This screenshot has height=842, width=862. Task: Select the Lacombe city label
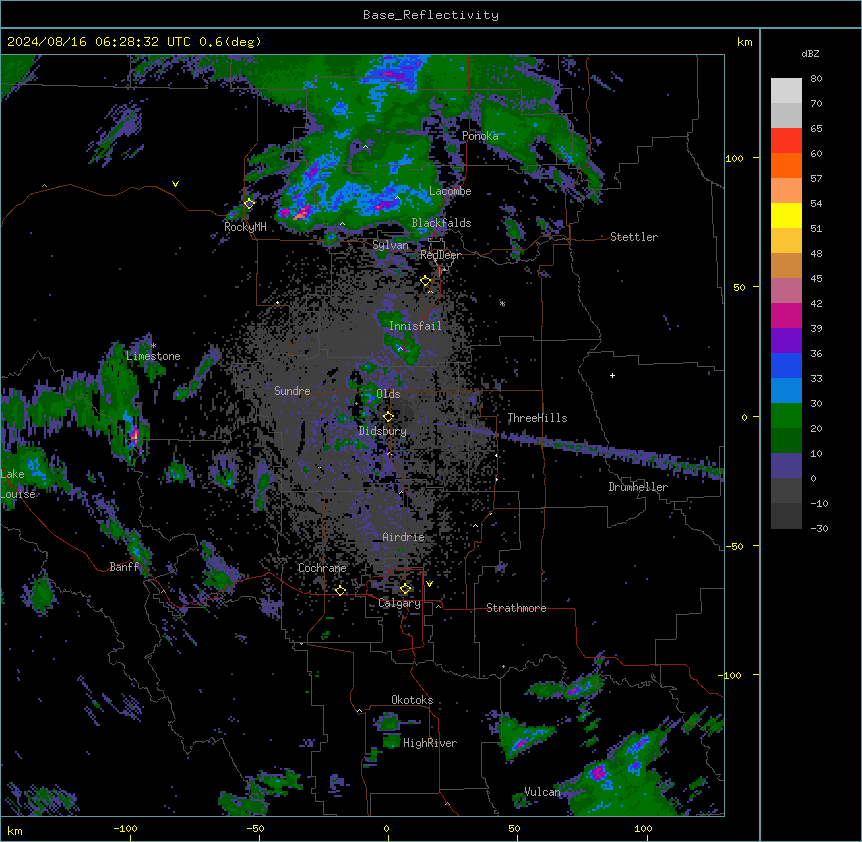tap(450, 191)
